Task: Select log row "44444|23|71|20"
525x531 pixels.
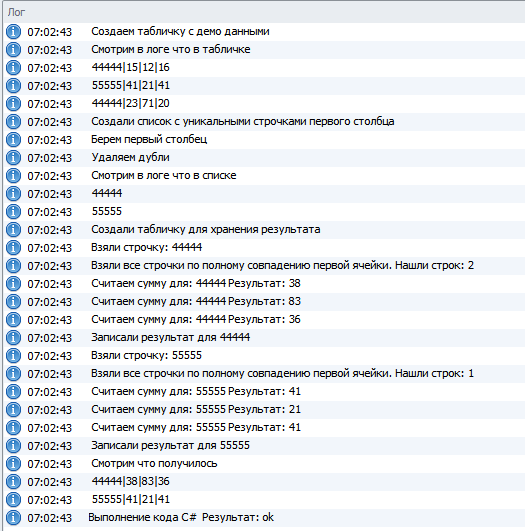Action: pos(264,104)
